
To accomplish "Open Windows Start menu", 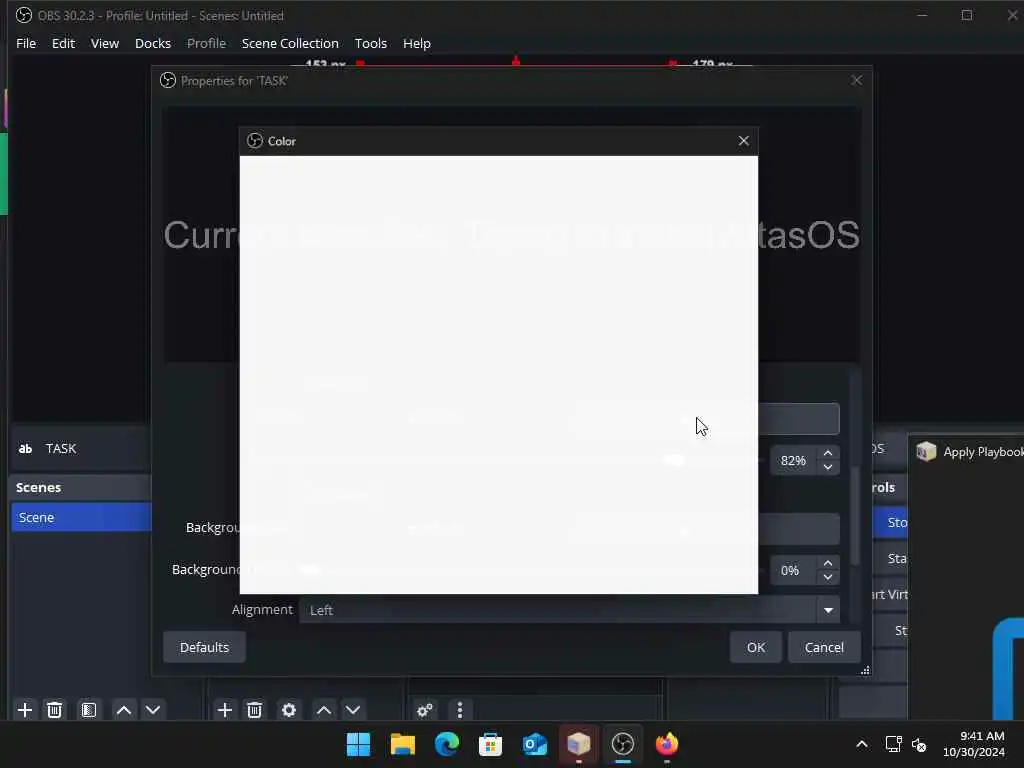I will (x=359, y=744).
